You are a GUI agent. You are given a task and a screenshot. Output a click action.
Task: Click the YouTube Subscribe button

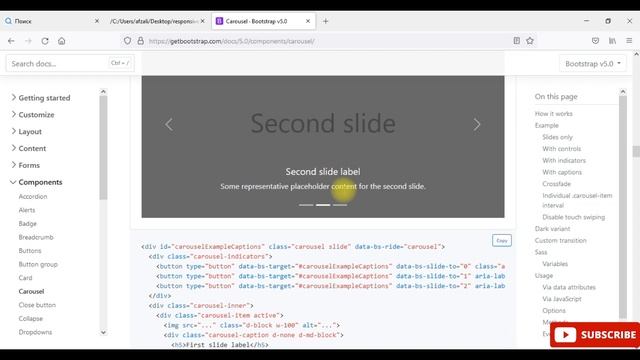595,335
